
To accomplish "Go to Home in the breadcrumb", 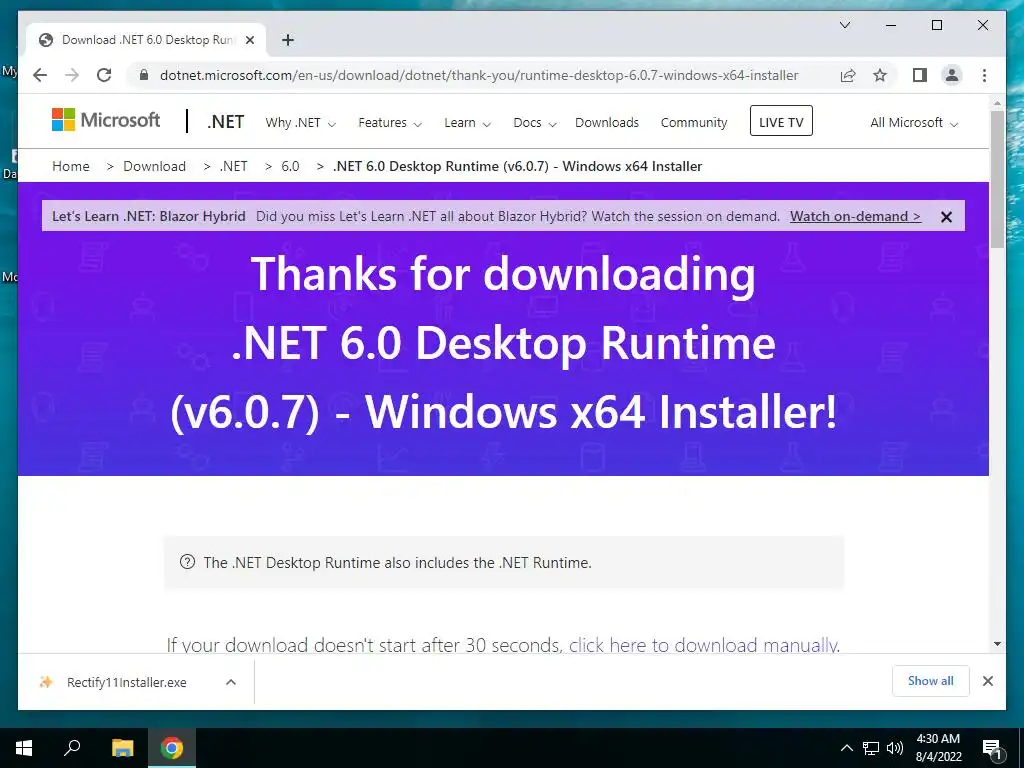I will pyautogui.click(x=71, y=167).
